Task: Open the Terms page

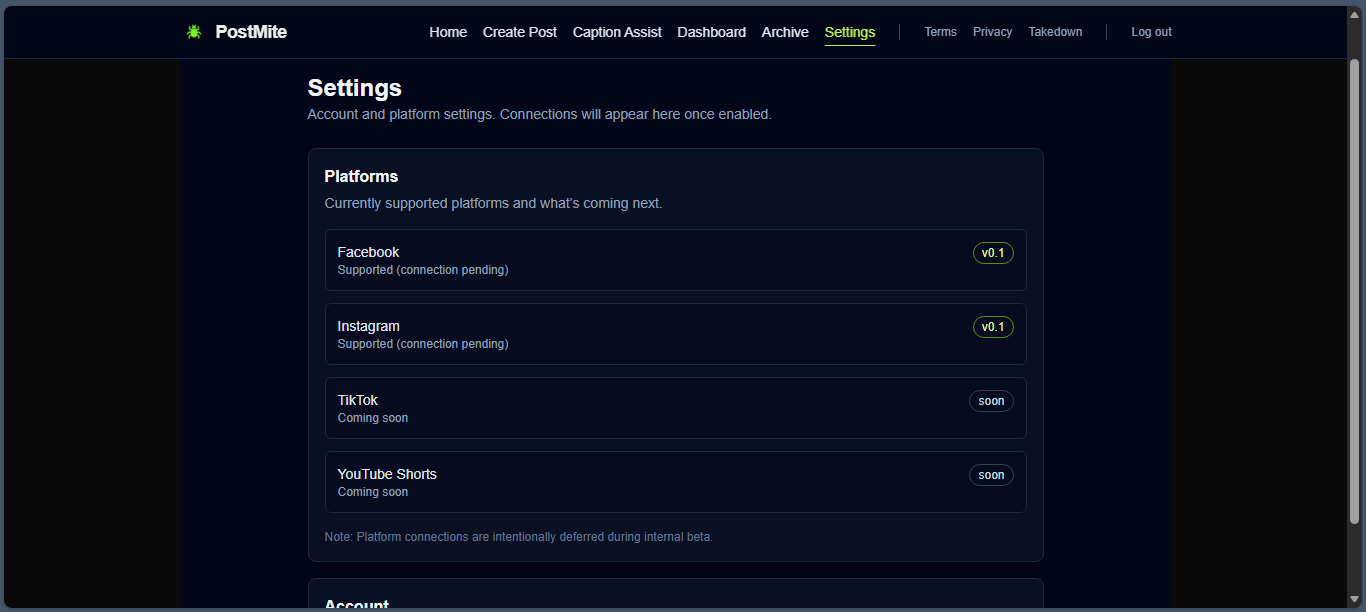Action: point(940,31)
